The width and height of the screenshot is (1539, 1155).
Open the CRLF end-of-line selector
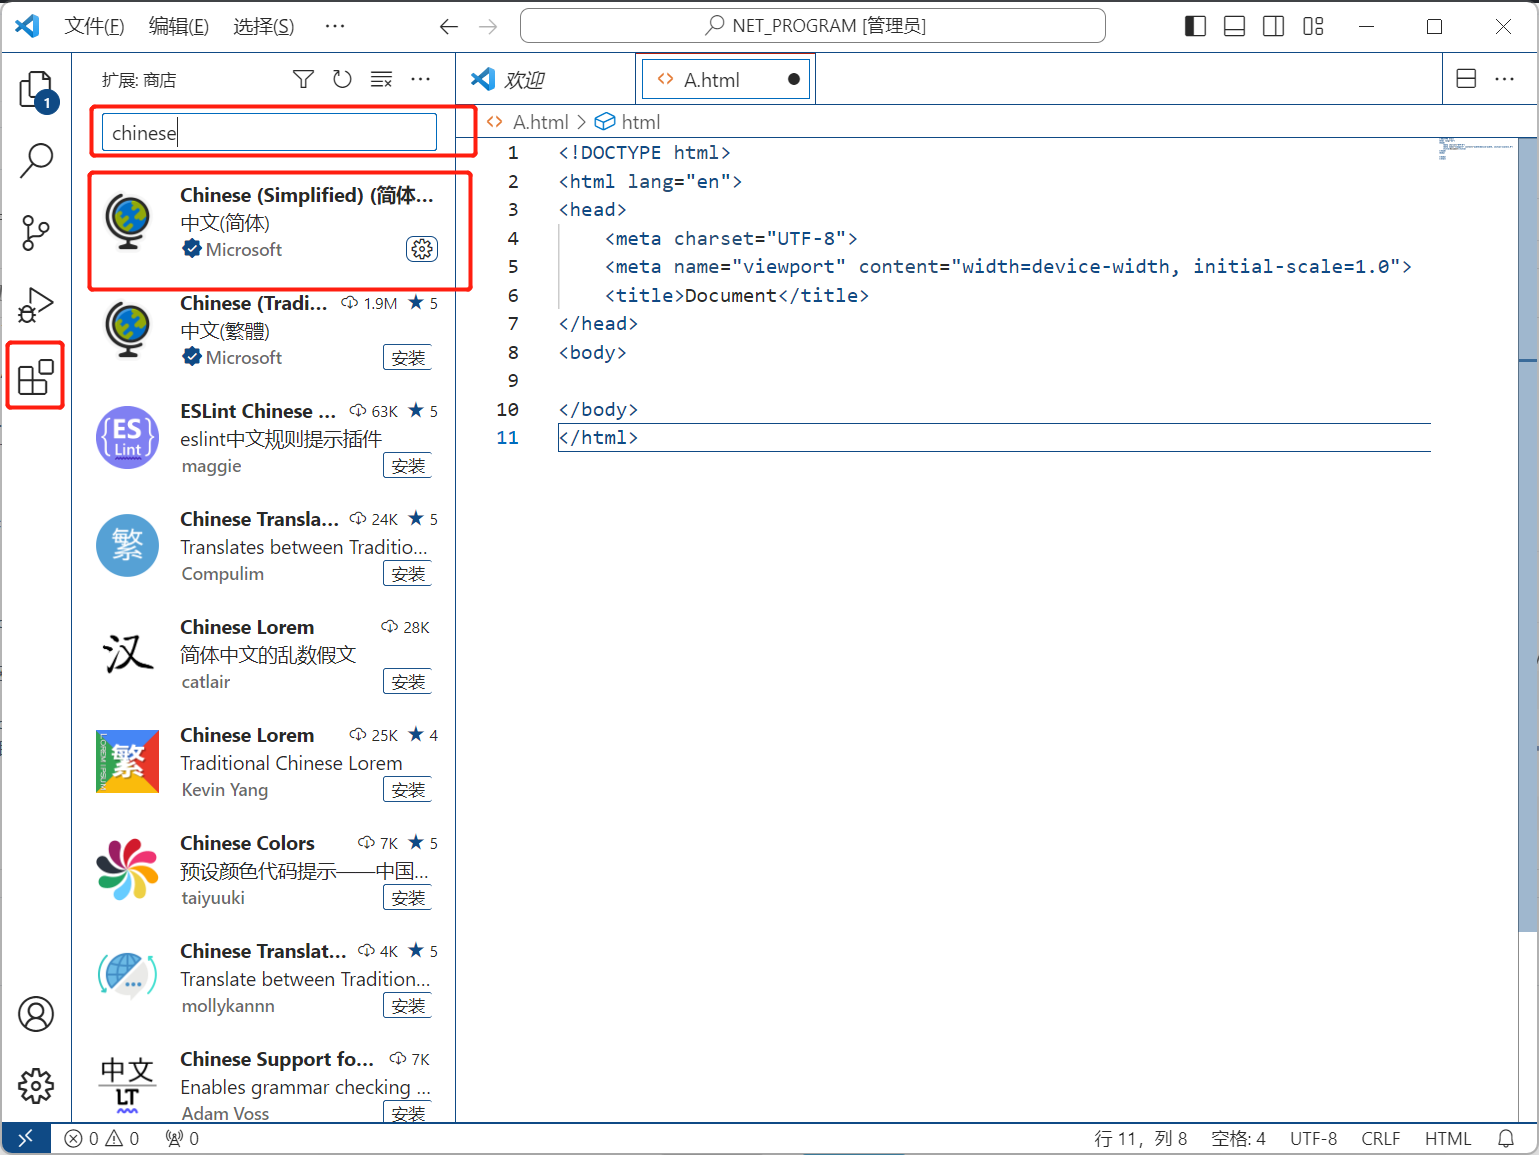click(1380, 1138)
